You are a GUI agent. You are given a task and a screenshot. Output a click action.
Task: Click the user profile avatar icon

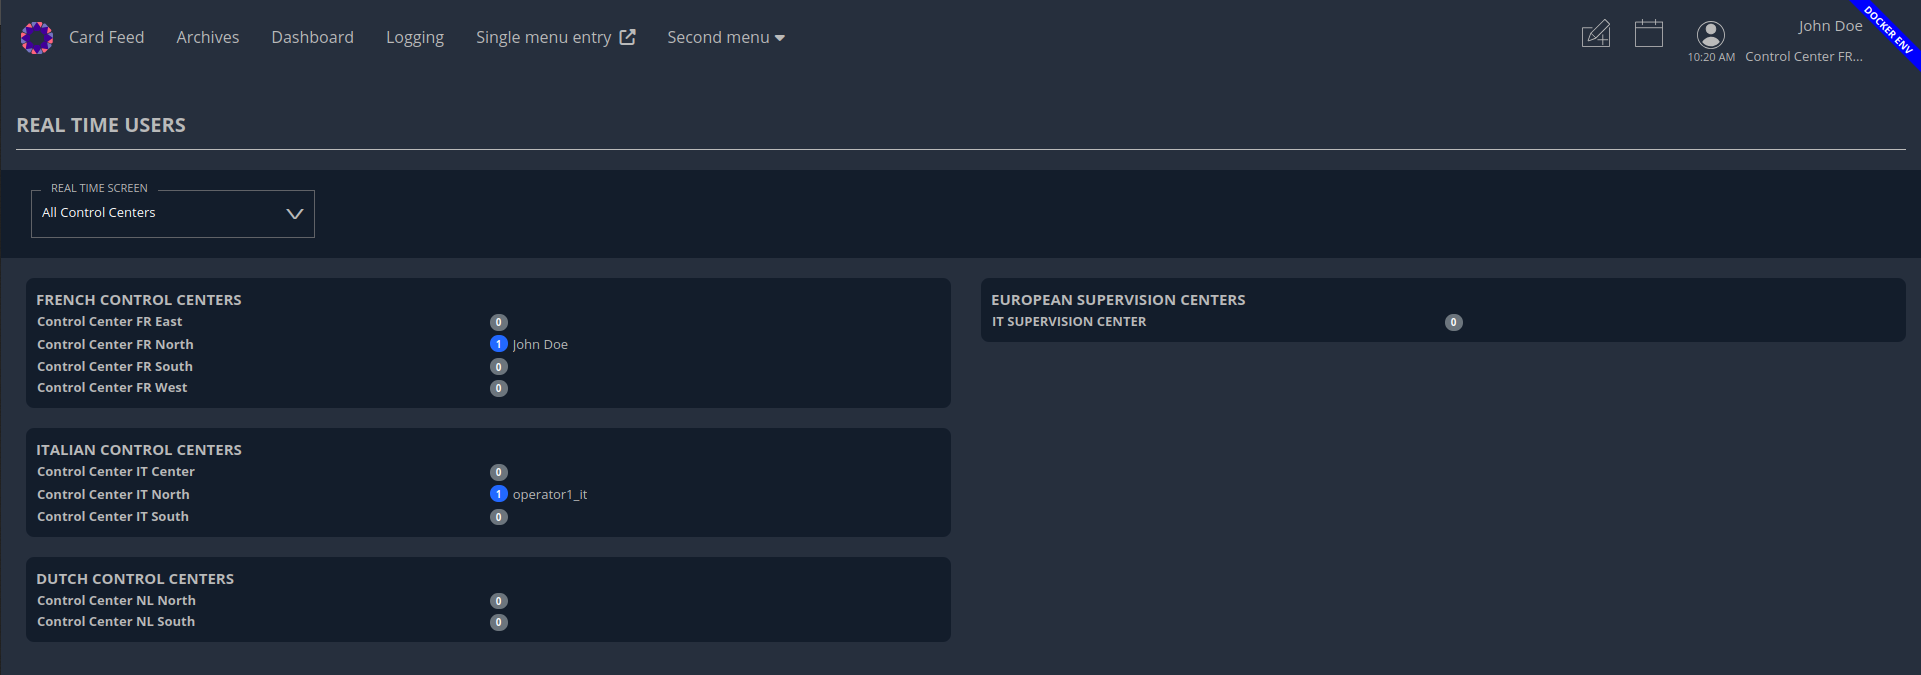pyautogui.click(x=1711, y=34)
